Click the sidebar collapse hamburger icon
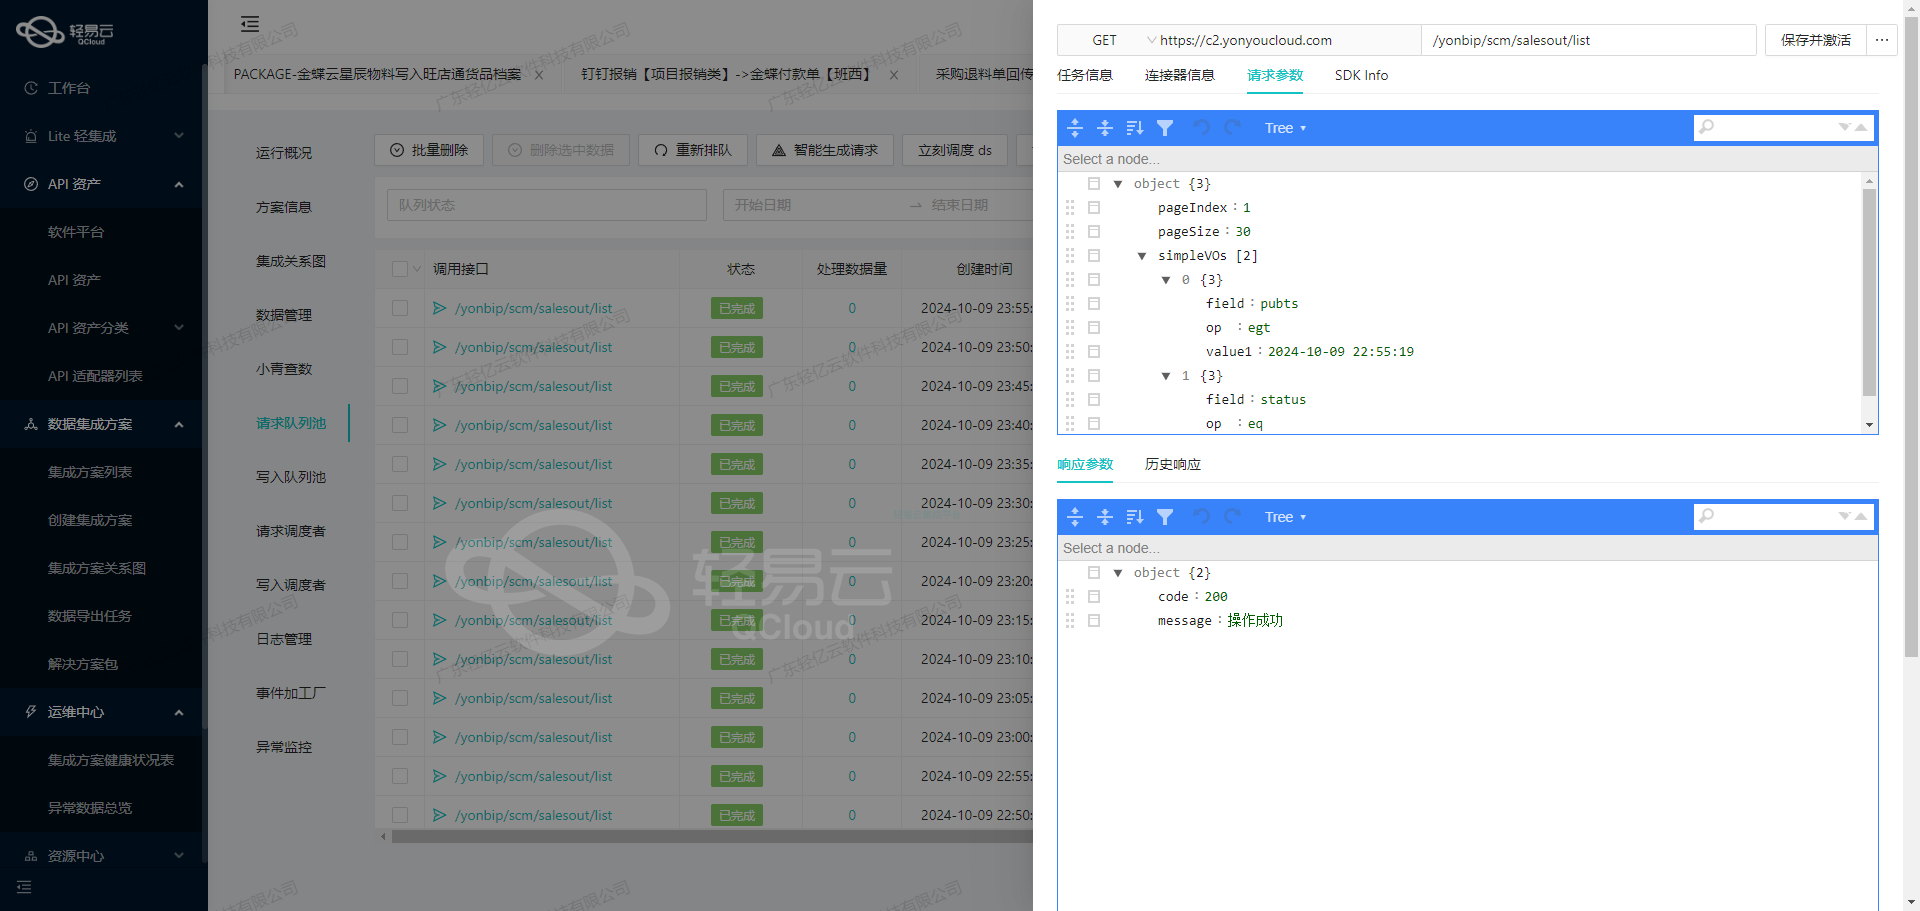The image size is (1920, 911). coord(250,24)
